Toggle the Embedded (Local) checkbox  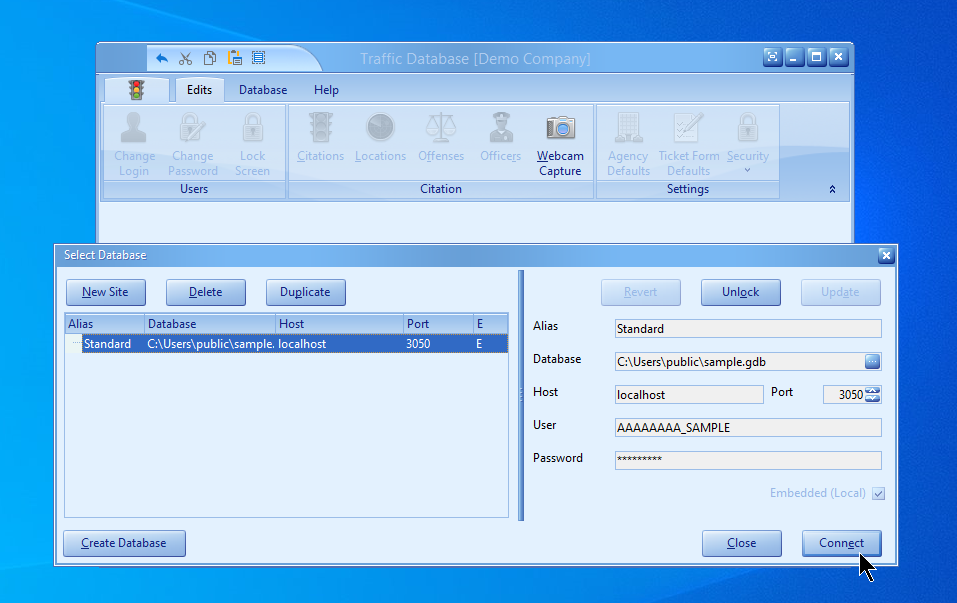pos(878,493)
